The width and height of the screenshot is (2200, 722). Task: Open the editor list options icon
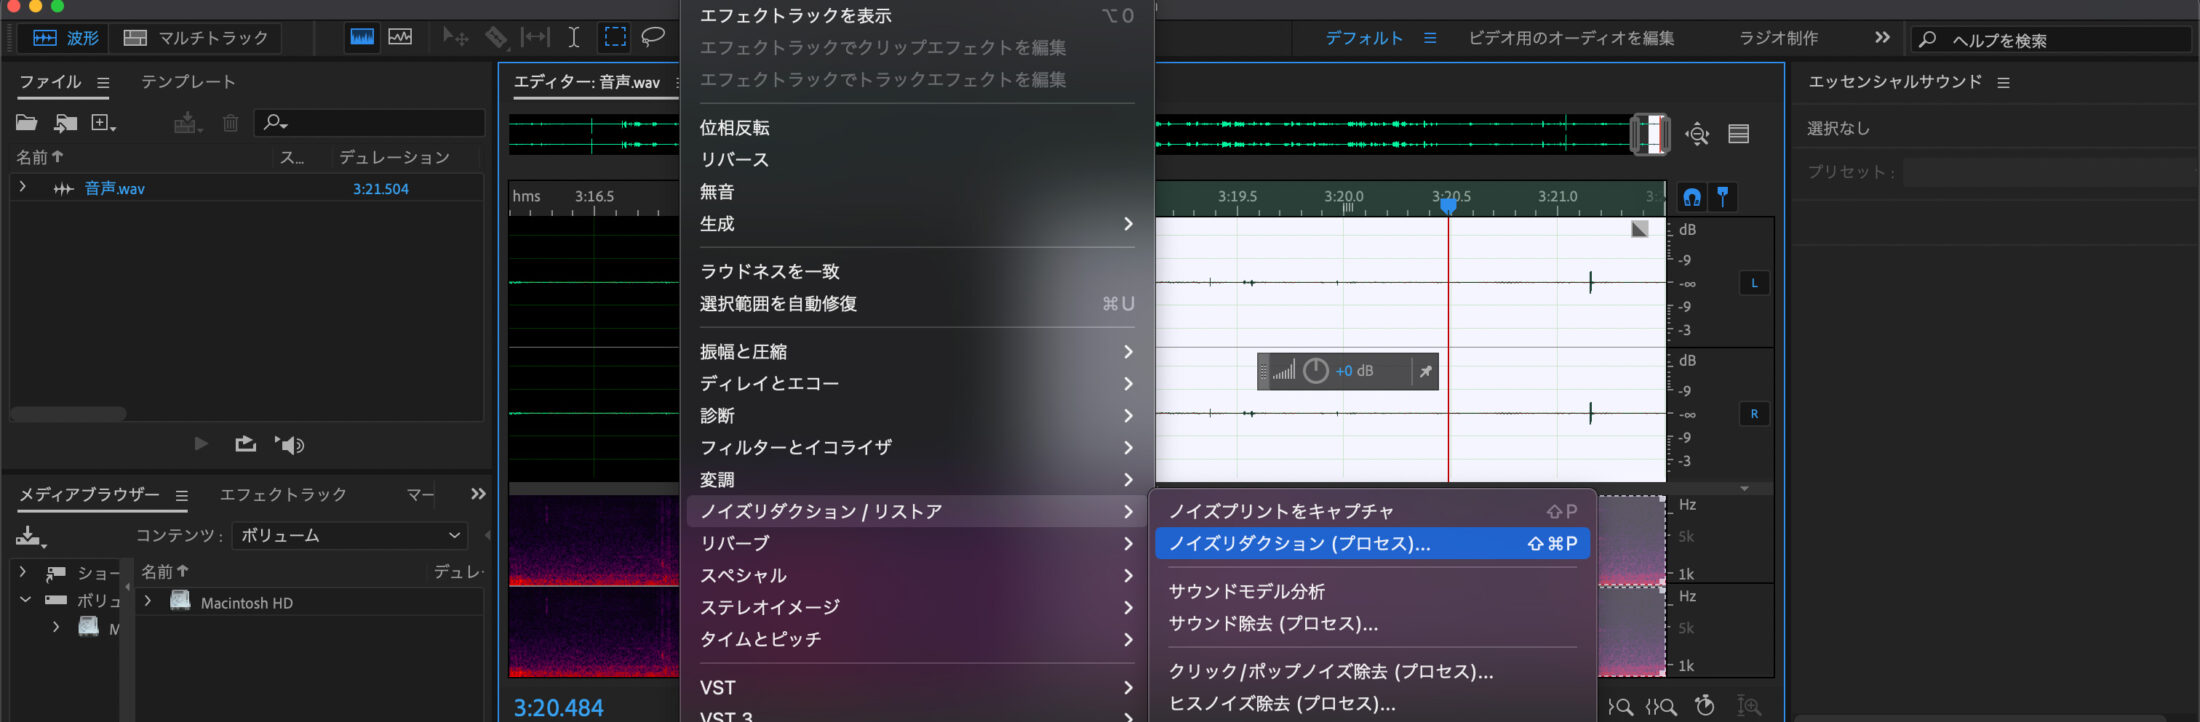point(1739,134)
